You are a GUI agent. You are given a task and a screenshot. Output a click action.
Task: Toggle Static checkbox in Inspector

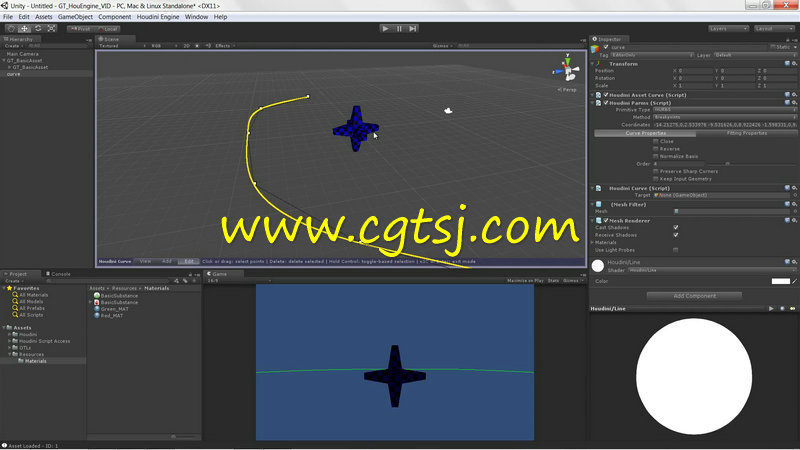[772, 47]
